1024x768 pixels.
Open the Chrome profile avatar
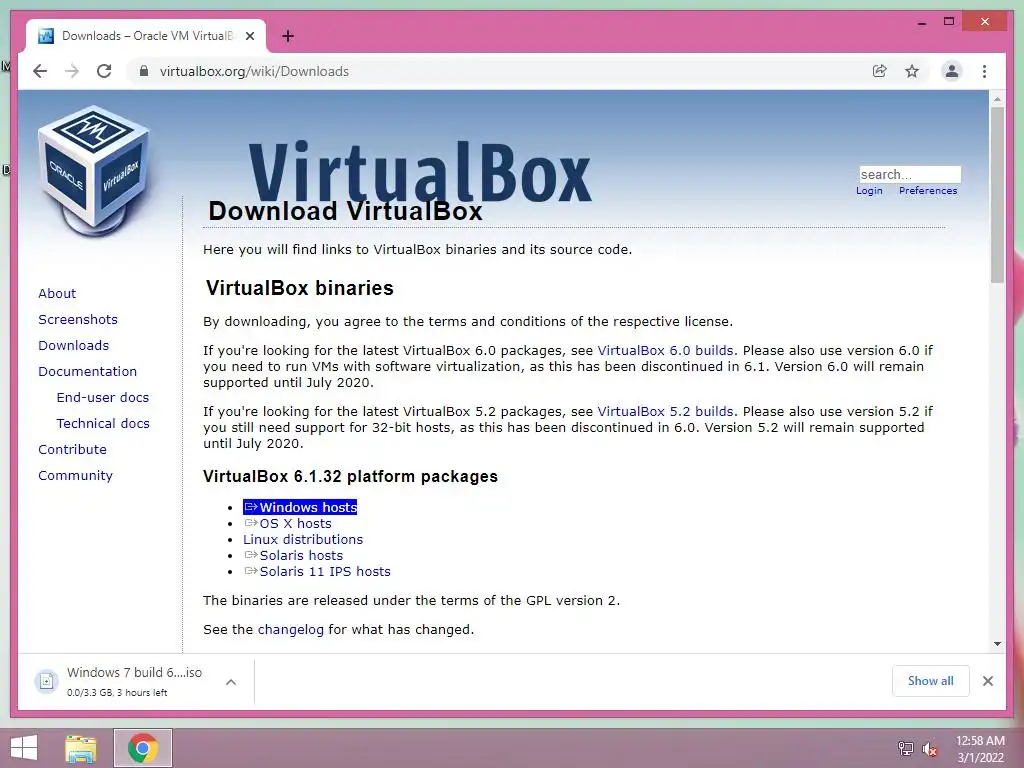(x=952, y=71)
